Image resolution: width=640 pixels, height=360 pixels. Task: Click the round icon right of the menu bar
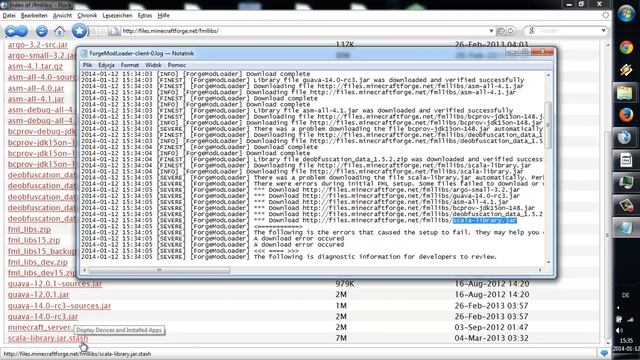coord(605,15)
